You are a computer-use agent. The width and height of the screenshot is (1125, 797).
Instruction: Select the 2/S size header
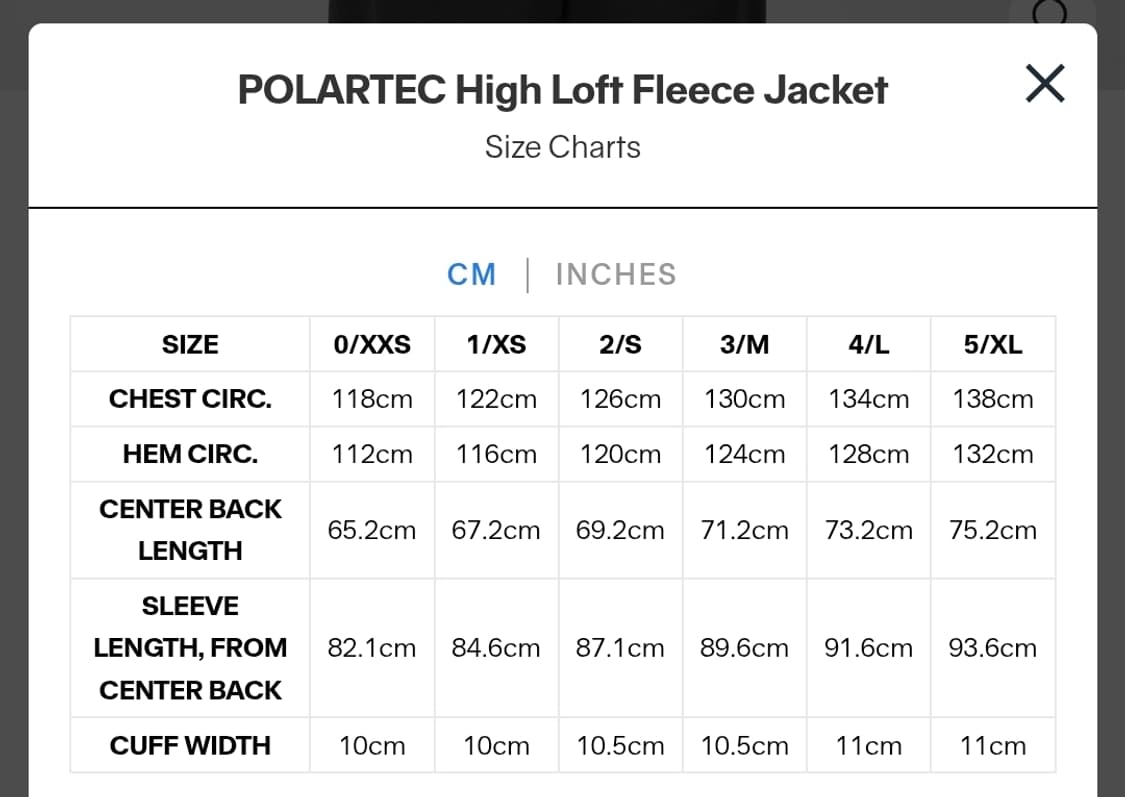620,344
